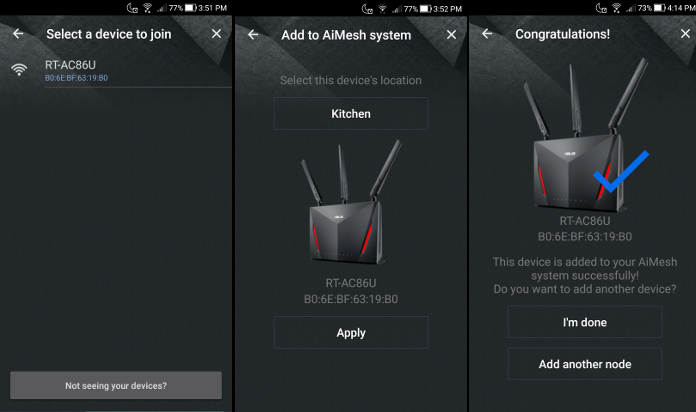Close the Select a device to join screen
Screen dimensions: 696x412
click(217, 34)
